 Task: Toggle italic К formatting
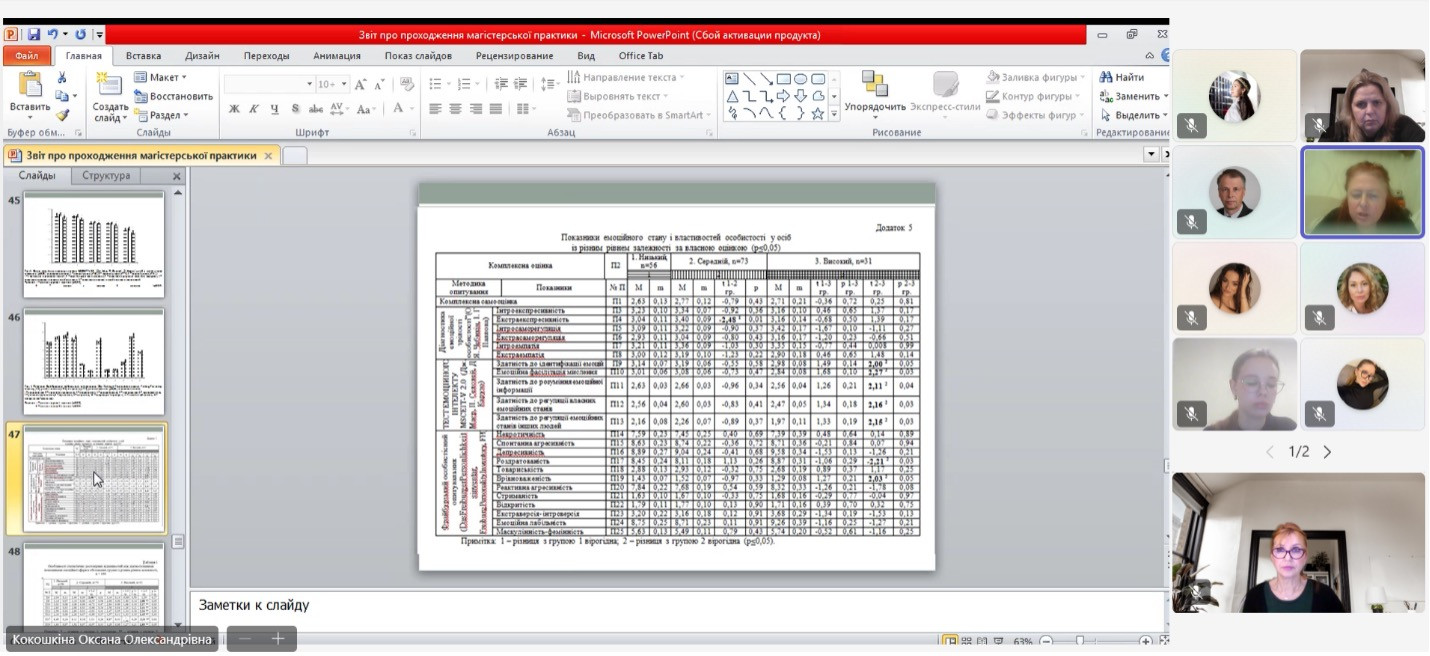click(x=254, y=109)
